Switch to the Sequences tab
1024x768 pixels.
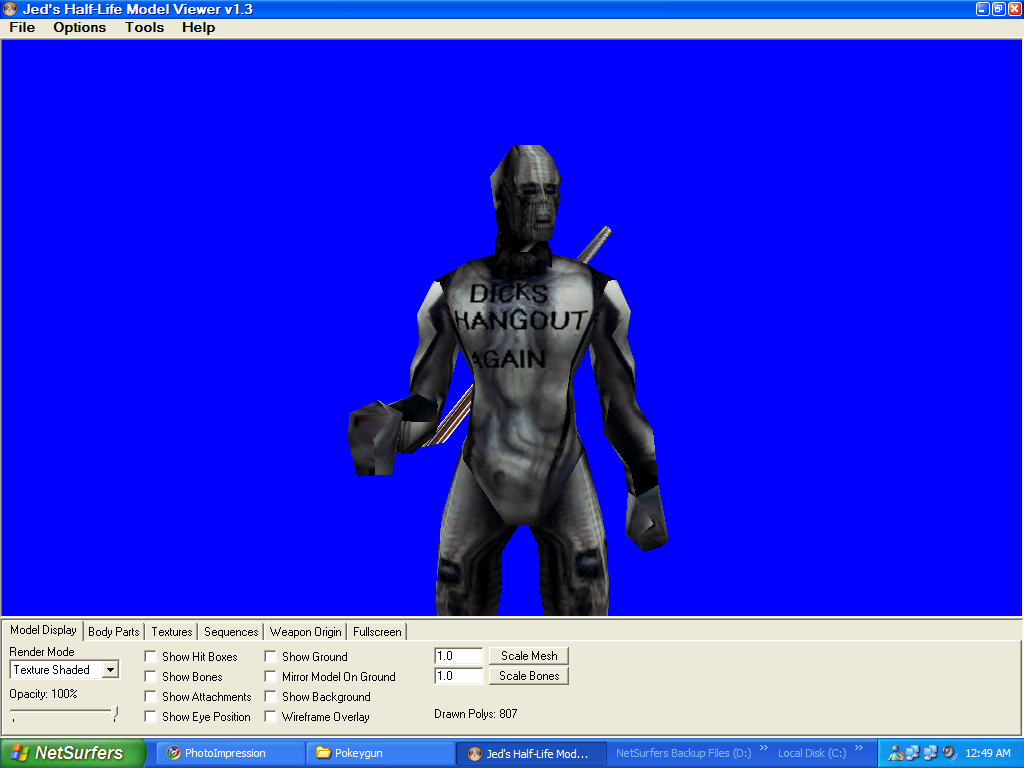(x=231, y=632)
